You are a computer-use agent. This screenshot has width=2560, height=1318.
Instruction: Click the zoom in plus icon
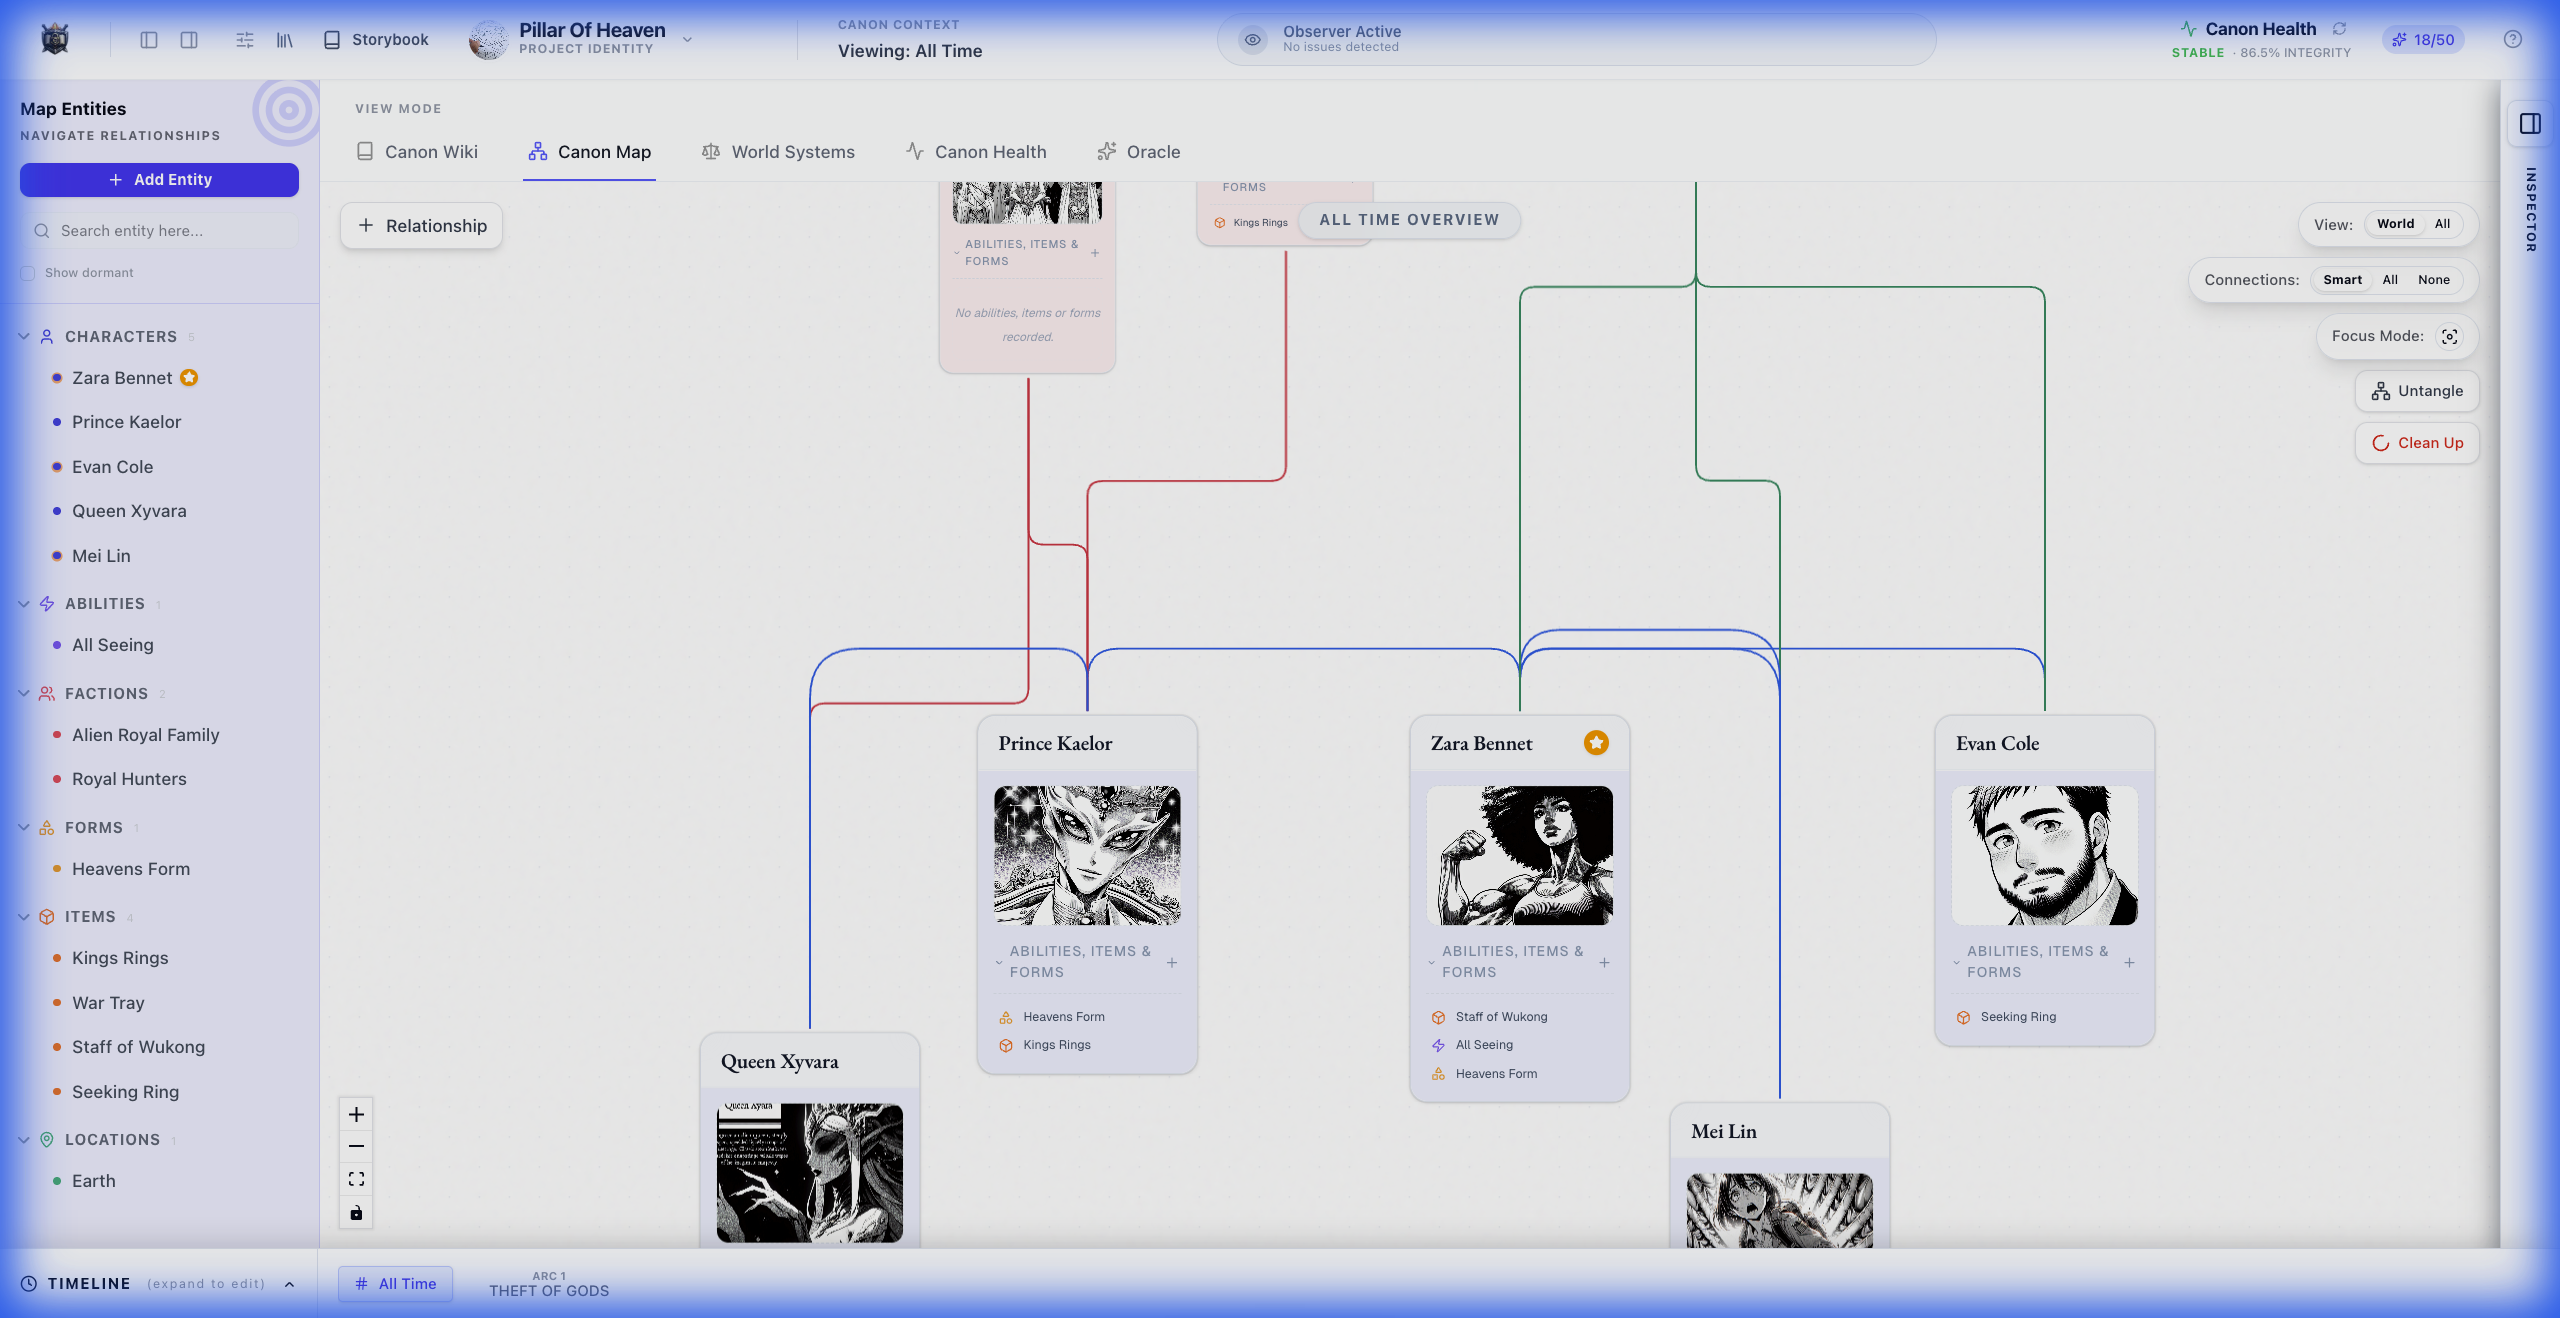click(x=356, y=1114)
